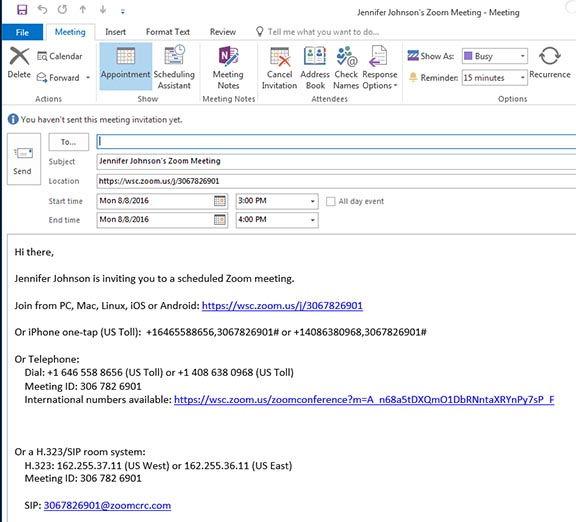Open the Reminder 15 minutes dropdown
Screen dimensions: 576x522
(x=494, y=78)
